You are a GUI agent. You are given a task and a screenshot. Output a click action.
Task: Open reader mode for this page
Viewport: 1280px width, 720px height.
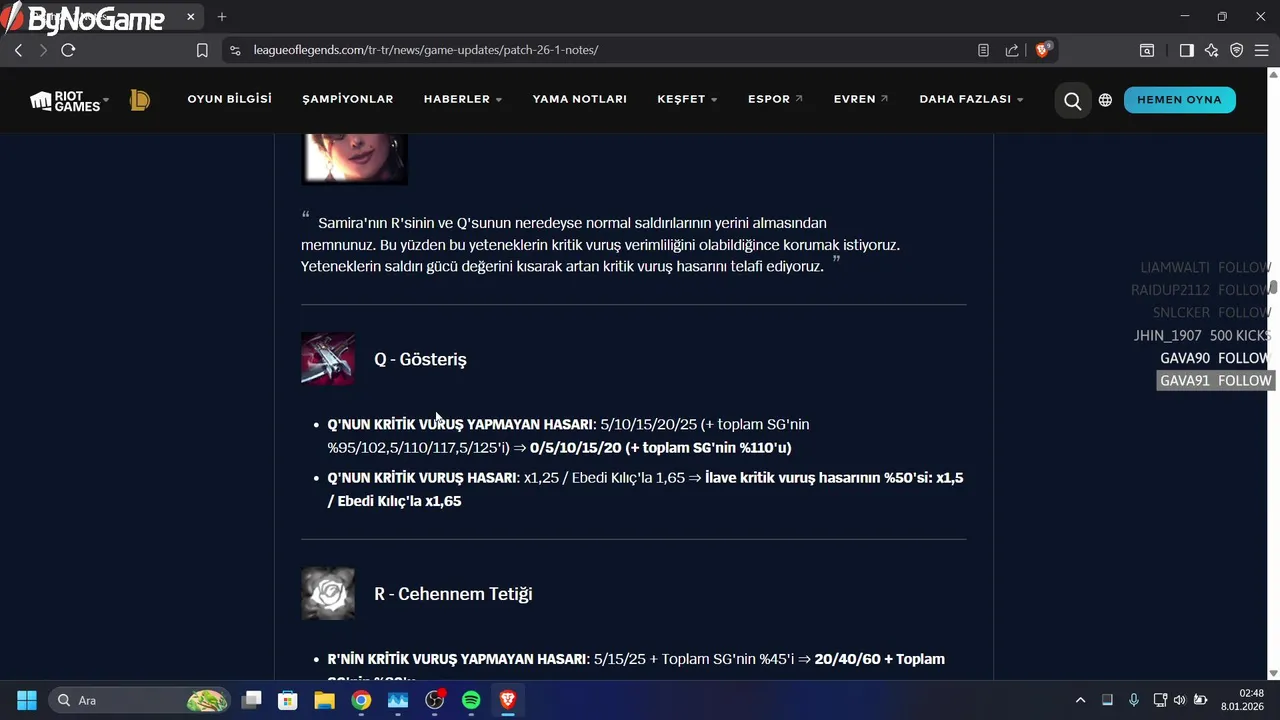tap(984, 50)
